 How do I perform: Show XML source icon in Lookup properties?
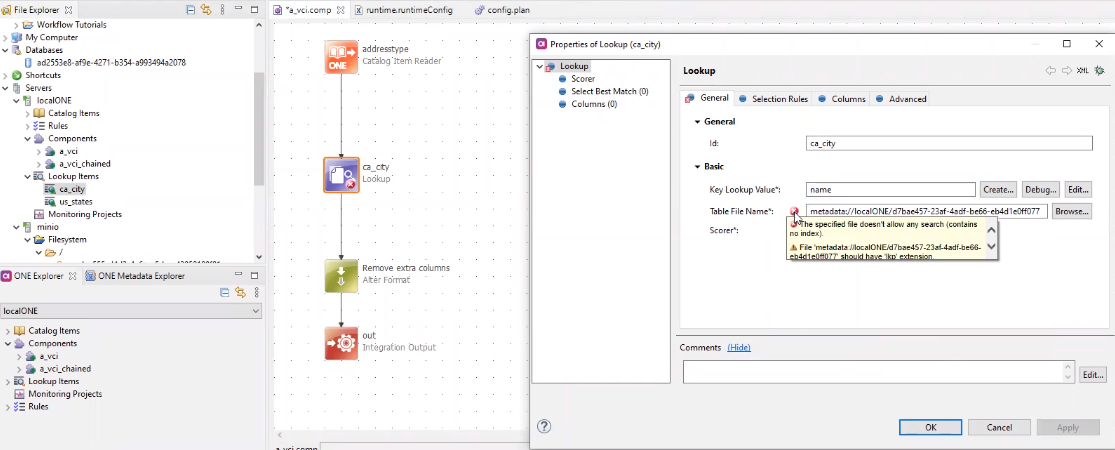tap(1082, 71)
